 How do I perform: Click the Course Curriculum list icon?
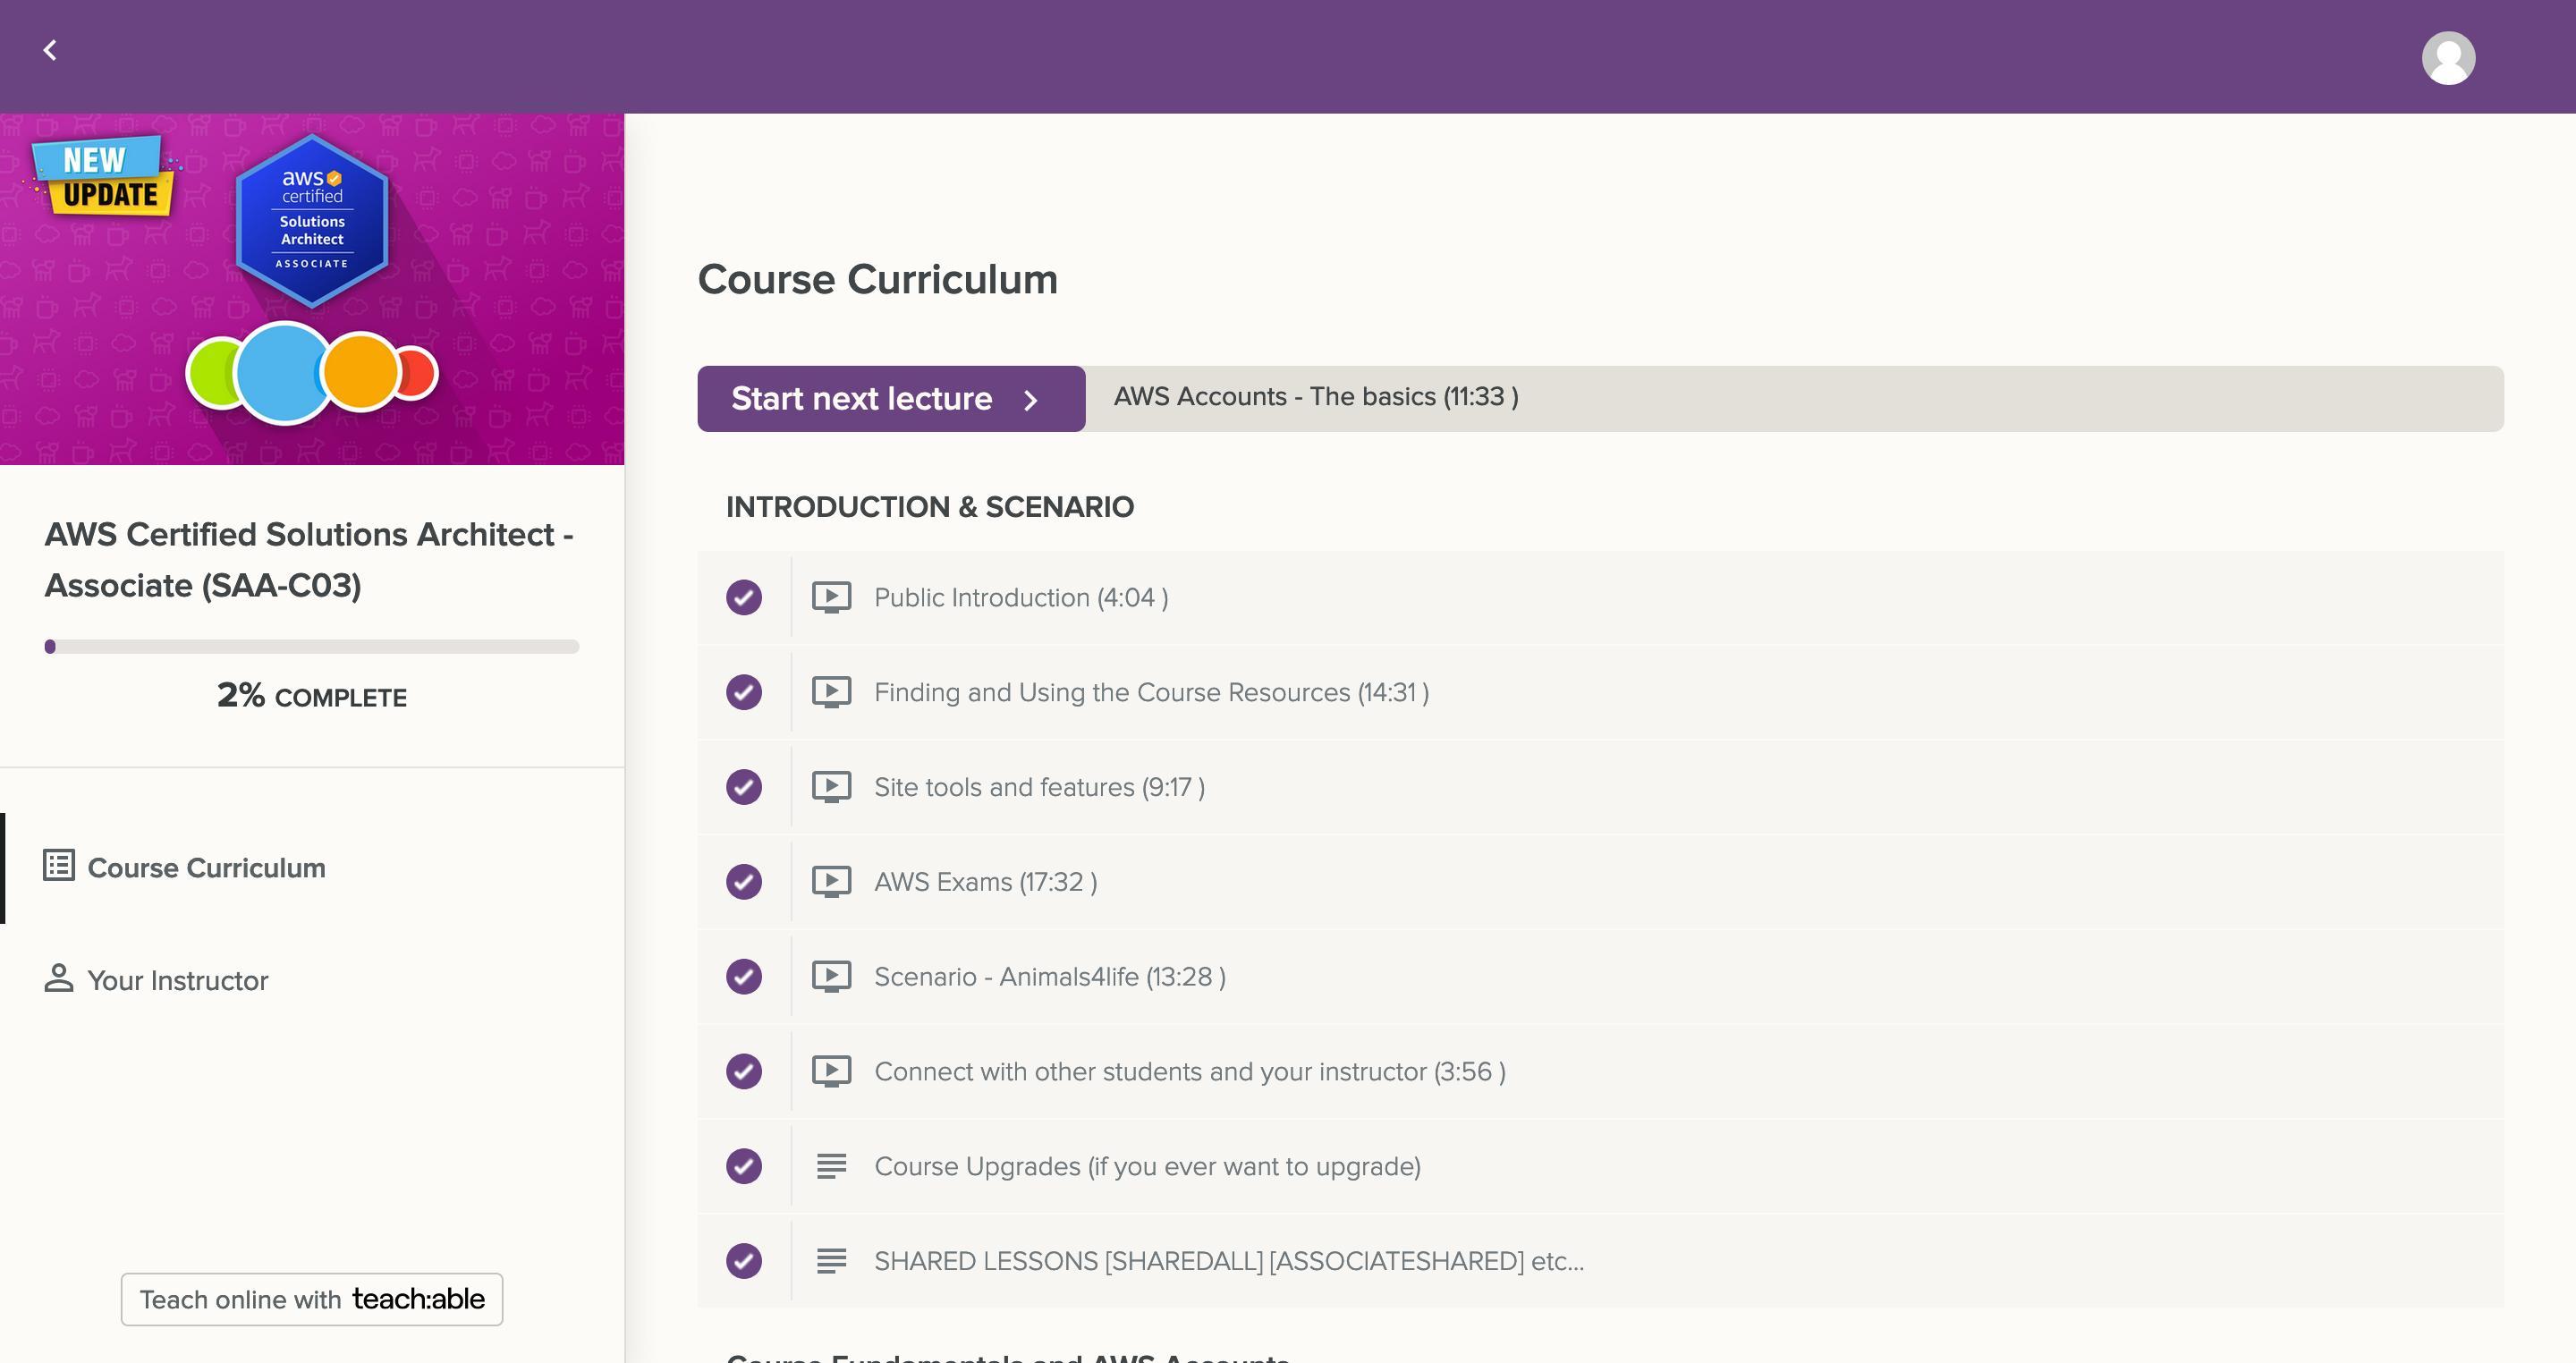[x=58, y=867]
